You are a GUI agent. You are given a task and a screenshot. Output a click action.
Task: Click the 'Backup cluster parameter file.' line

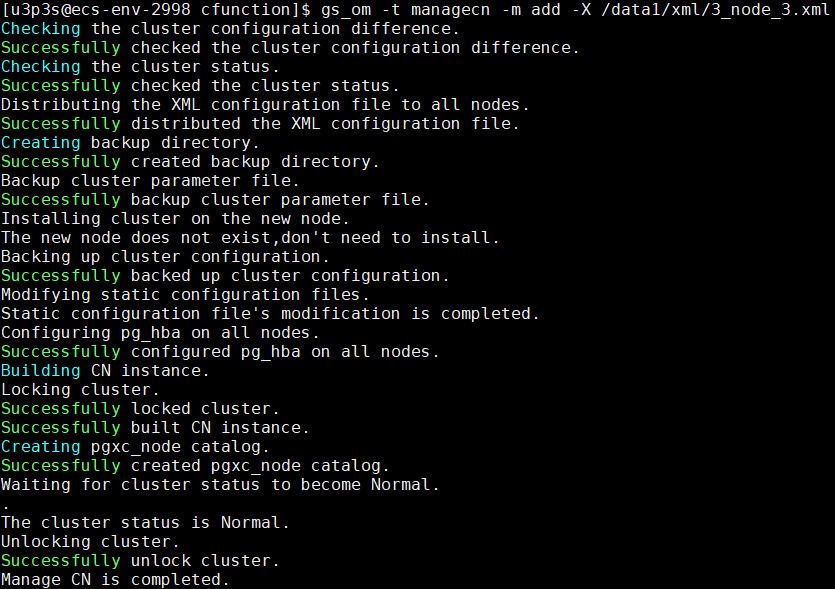point(150,181)
